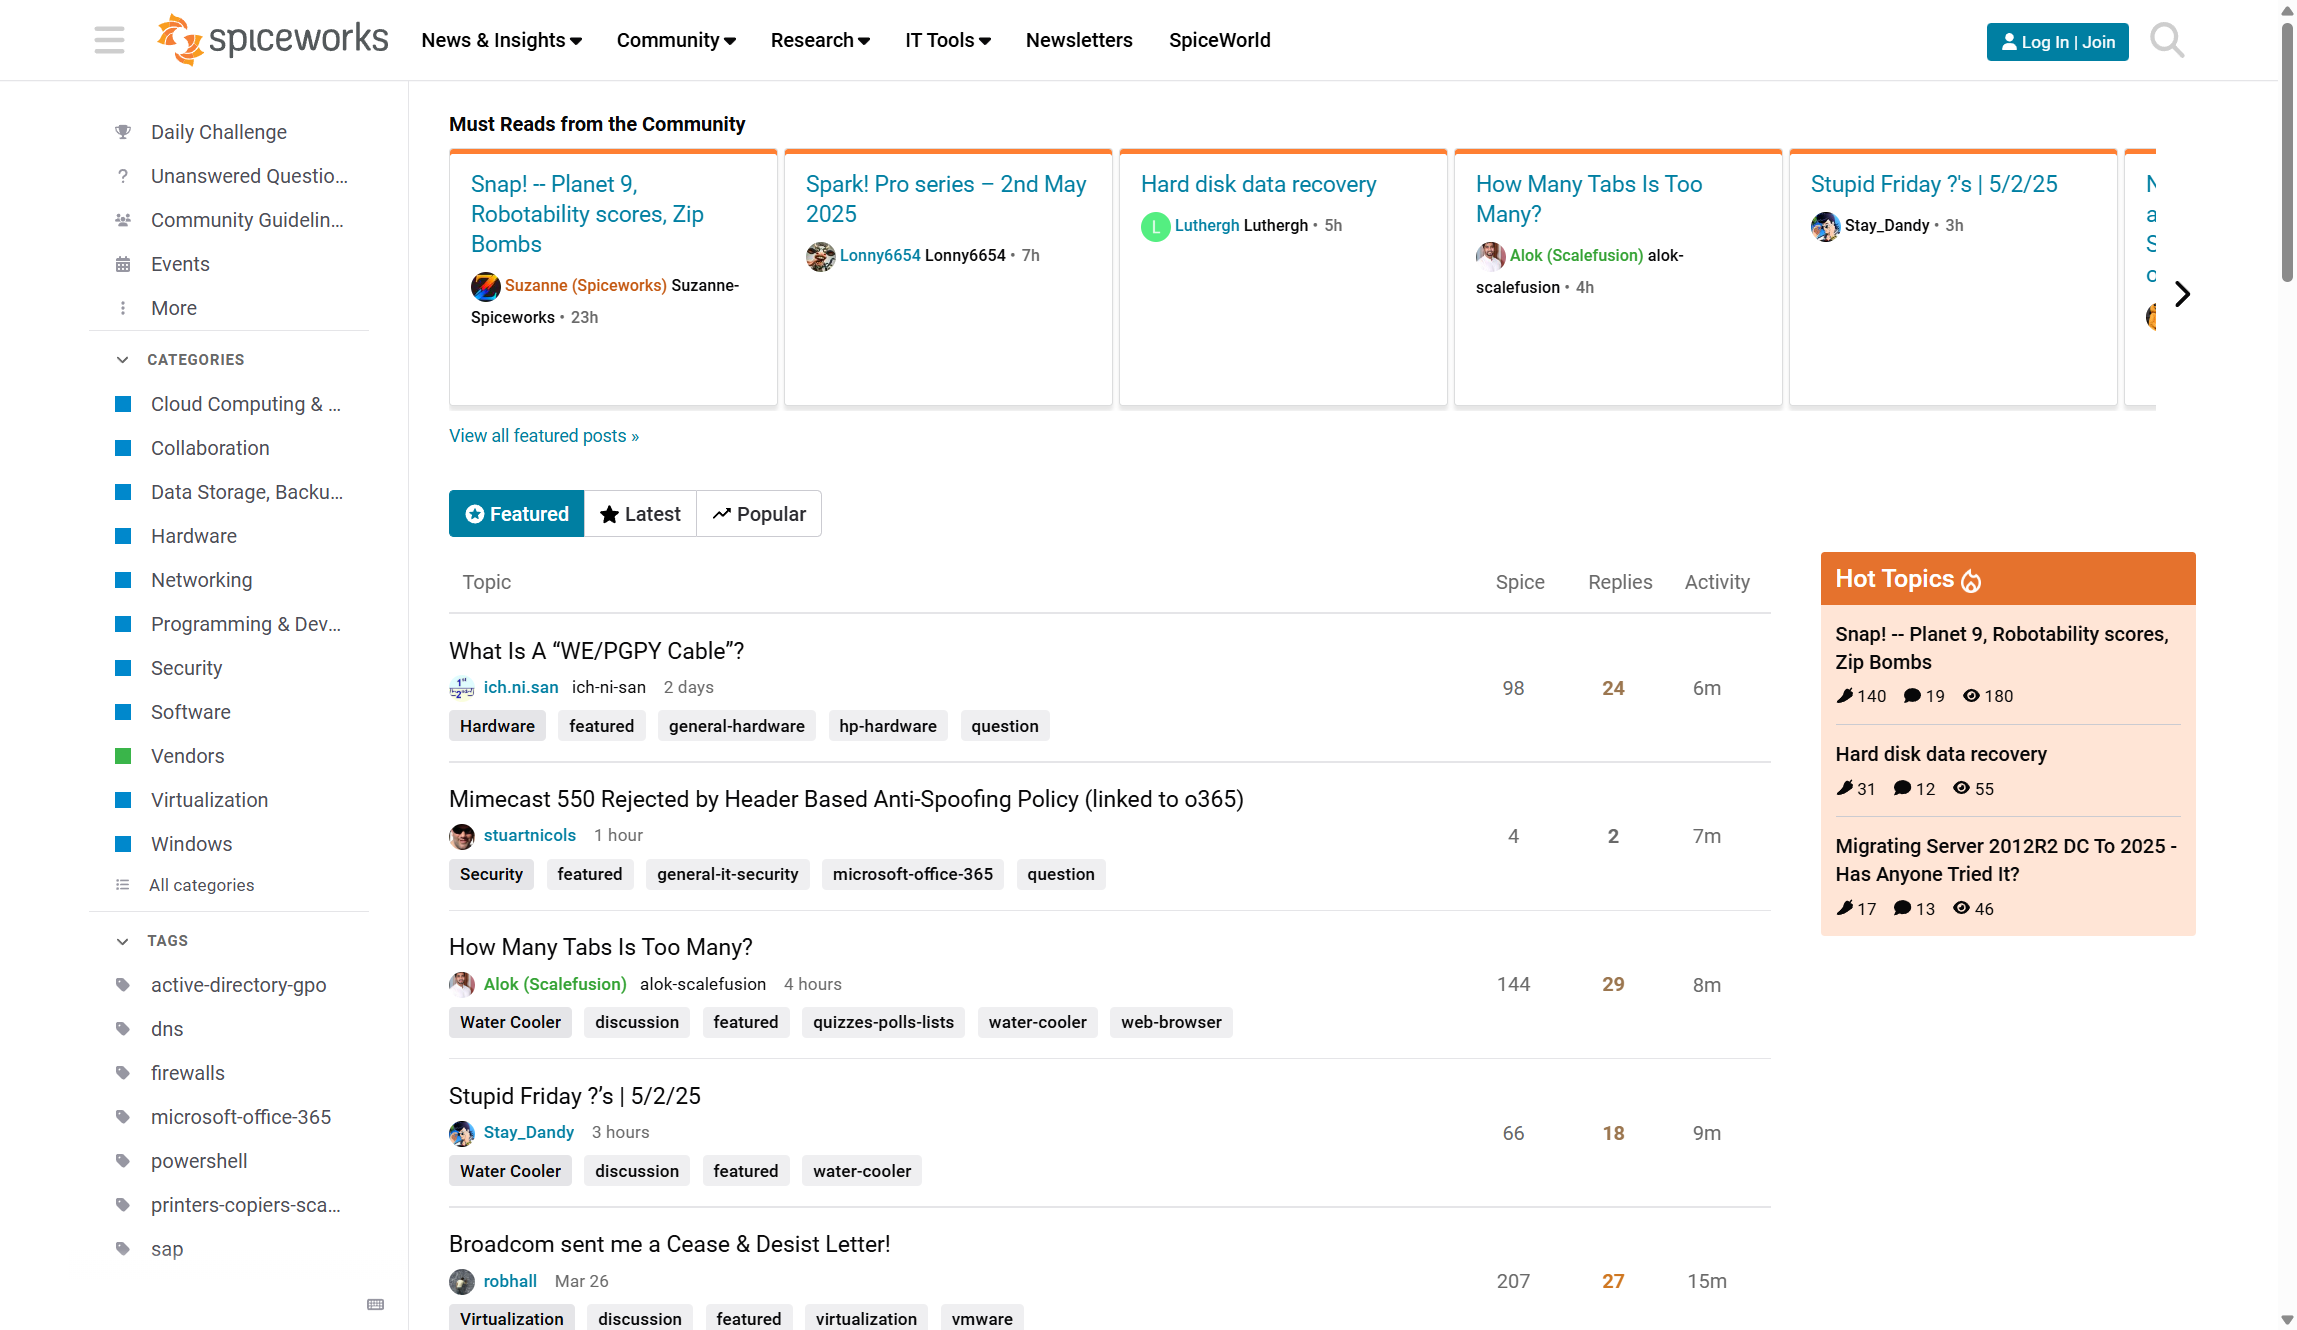Open the Virtualization category

point(210,800)
